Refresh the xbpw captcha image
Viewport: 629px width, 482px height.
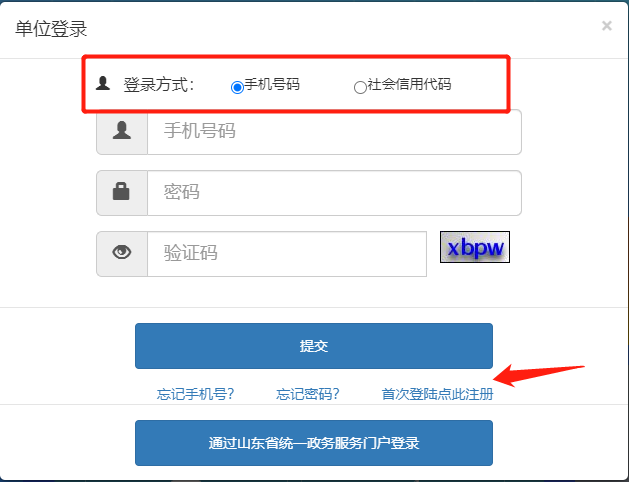pyautogui.click(x=475, y=247)
